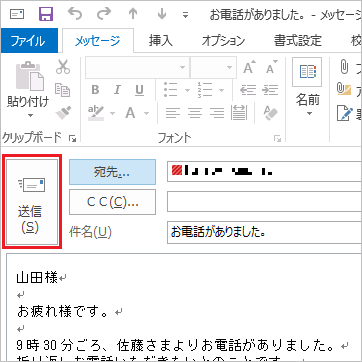The width and height of the screenshot is (362, 362).
Task: Open the フォント dialog launcher
Action: point(277,138)
